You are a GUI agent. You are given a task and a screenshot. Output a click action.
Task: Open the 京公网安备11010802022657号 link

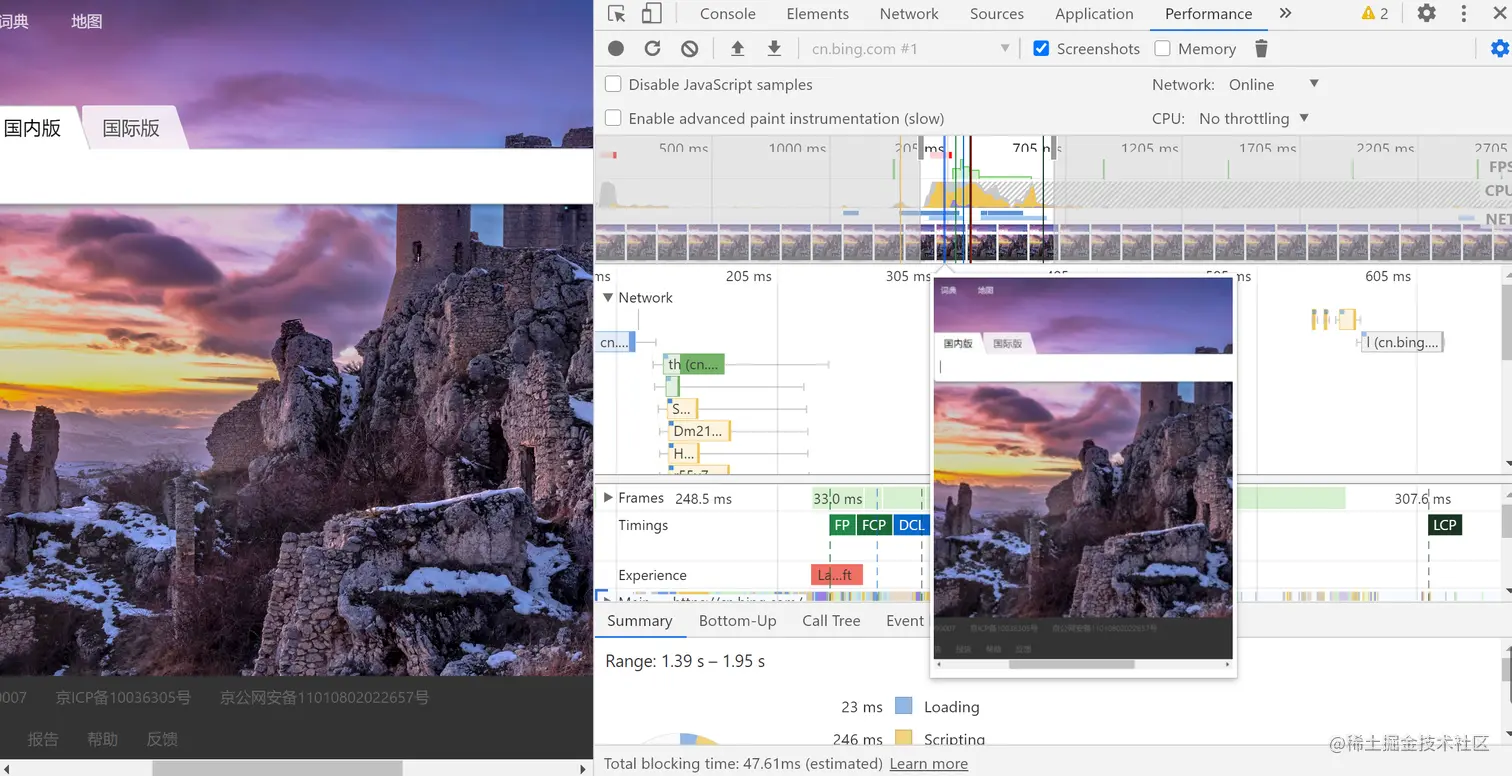pyautogui.click(x=325, y=697)
